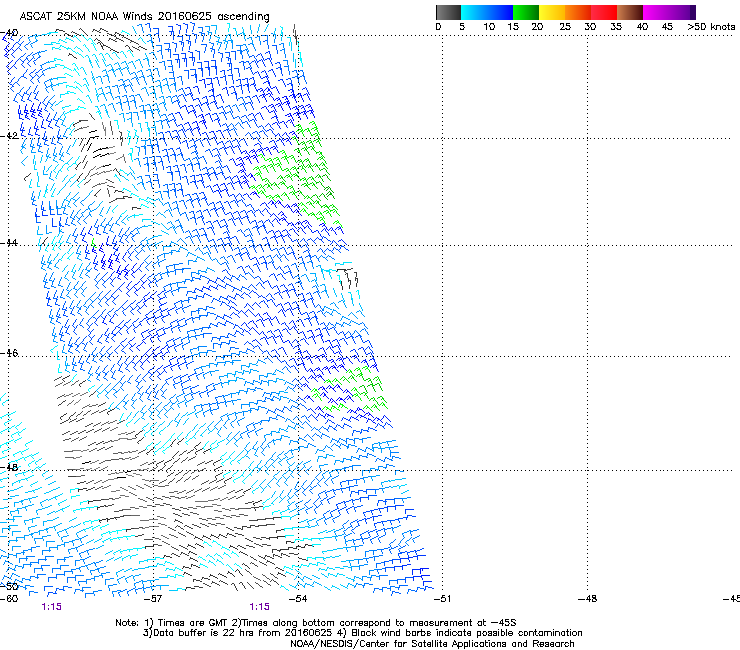Viewport: 740px width, 650px height.
Task: Click the purple 1:15 time near -54
Action: click(x=260, y=607)
